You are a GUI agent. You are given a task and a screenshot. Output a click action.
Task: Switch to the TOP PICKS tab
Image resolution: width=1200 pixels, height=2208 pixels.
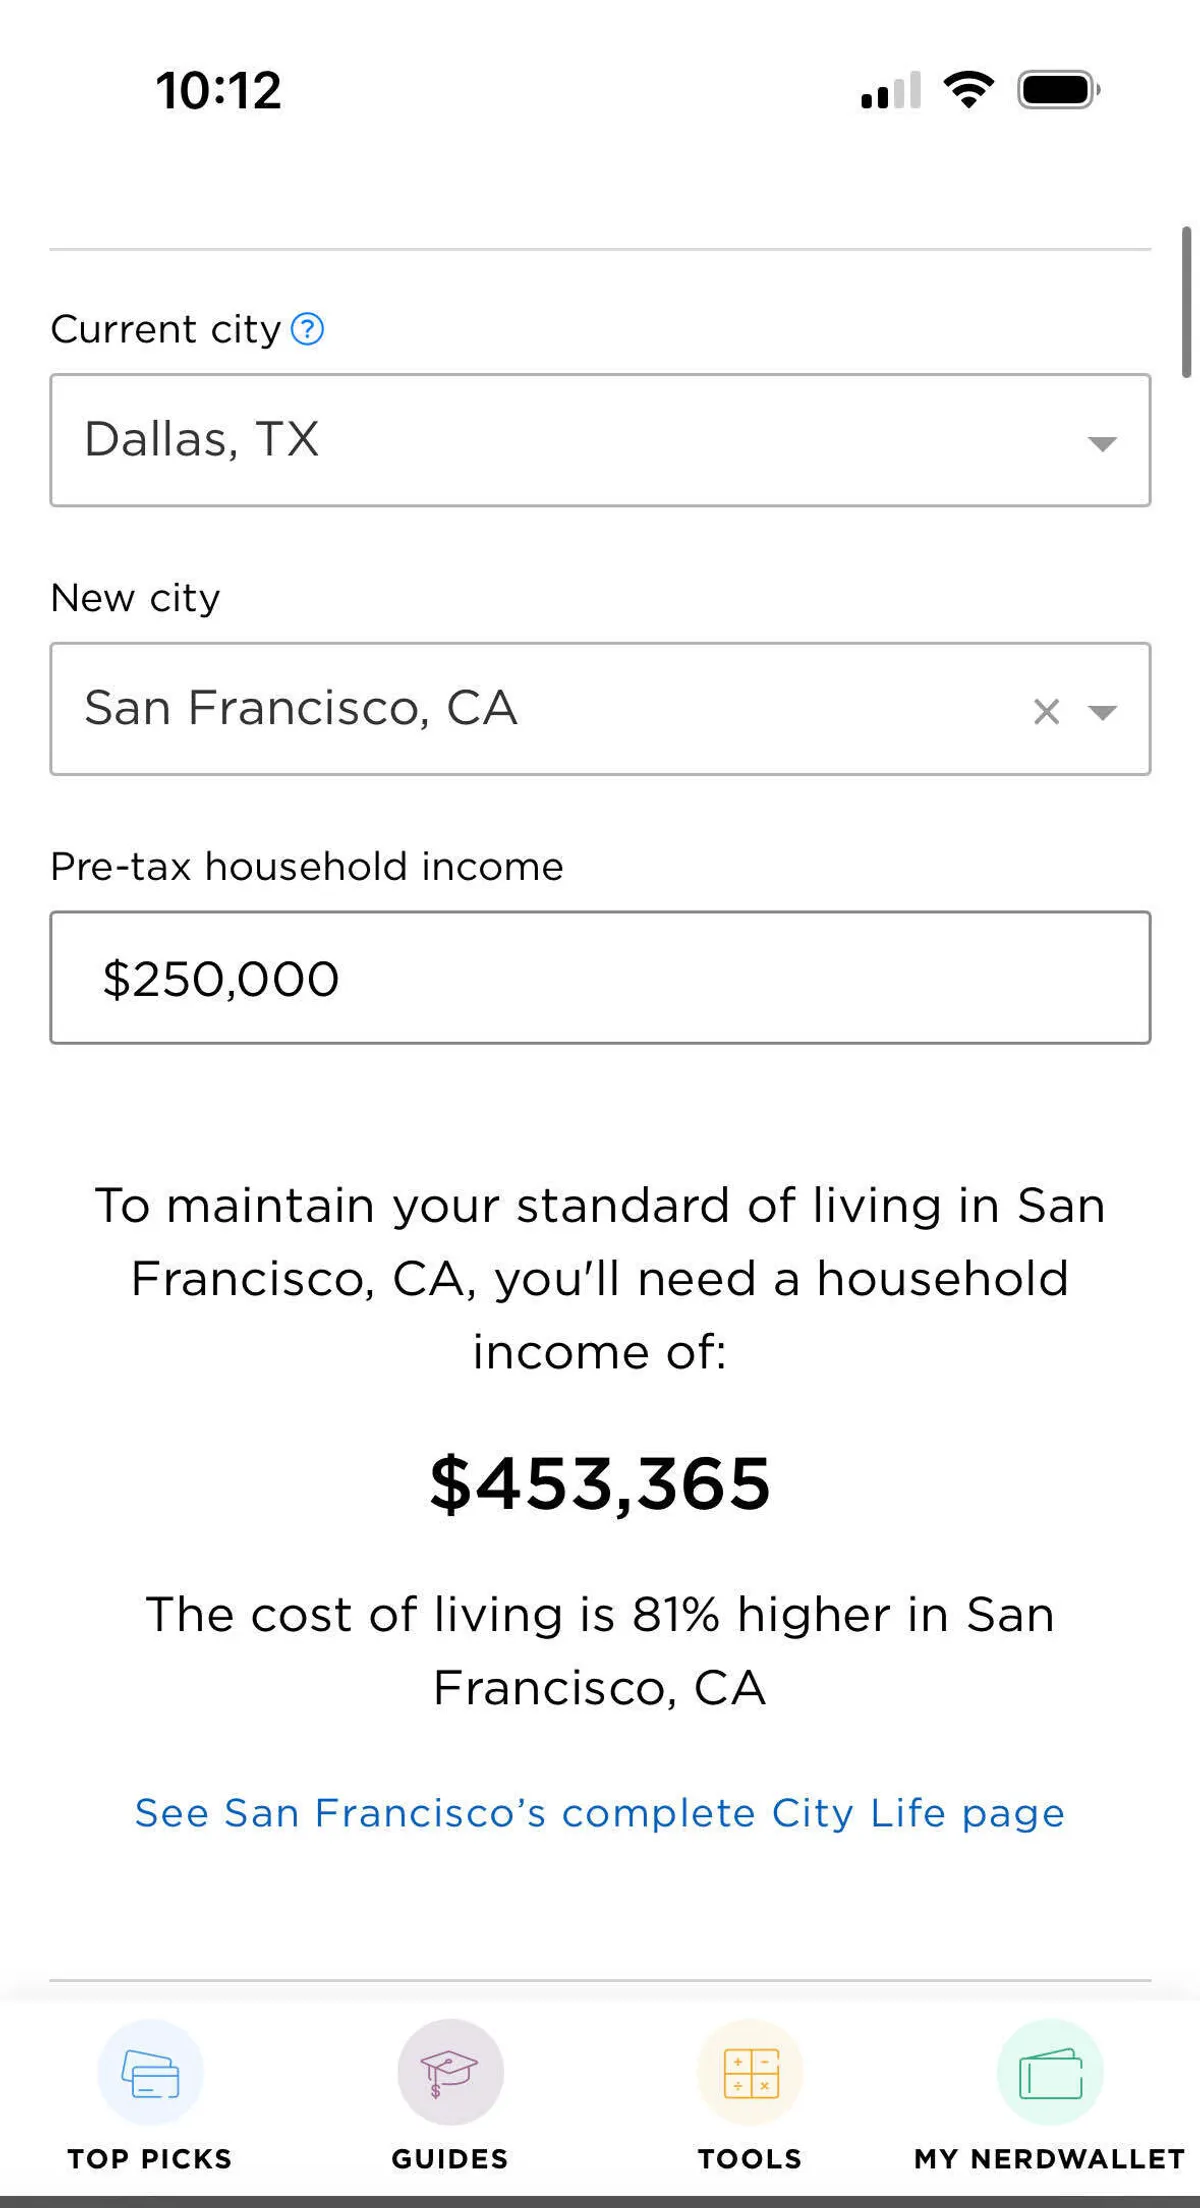click(150, 2159)
